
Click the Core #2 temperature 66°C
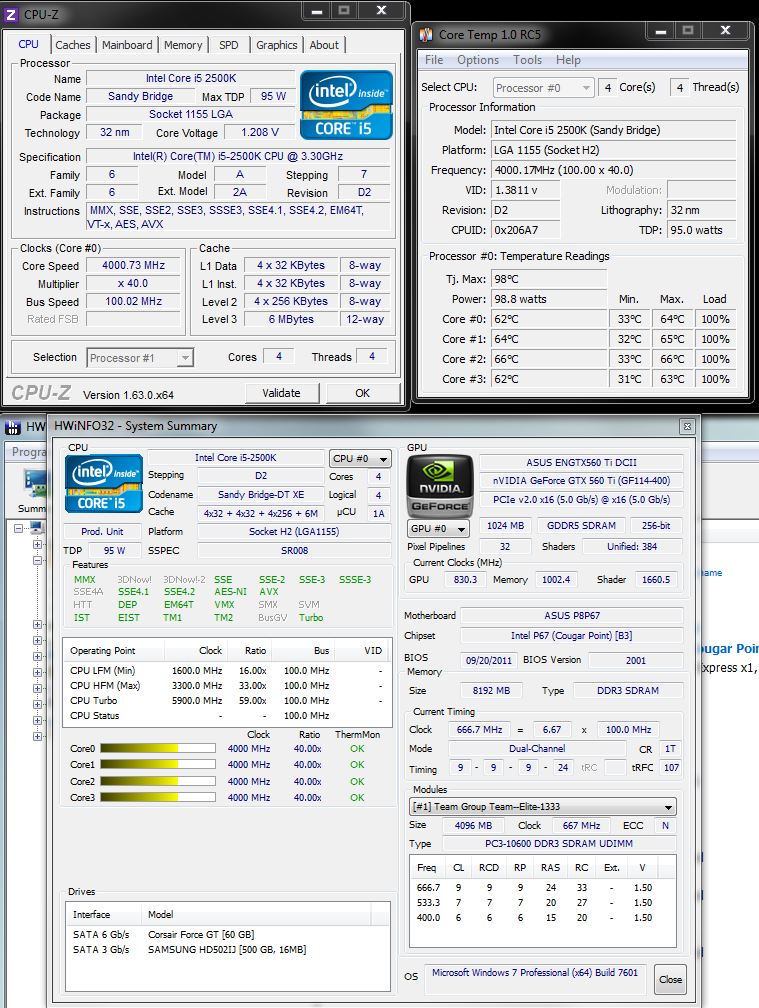coord(549,359)
